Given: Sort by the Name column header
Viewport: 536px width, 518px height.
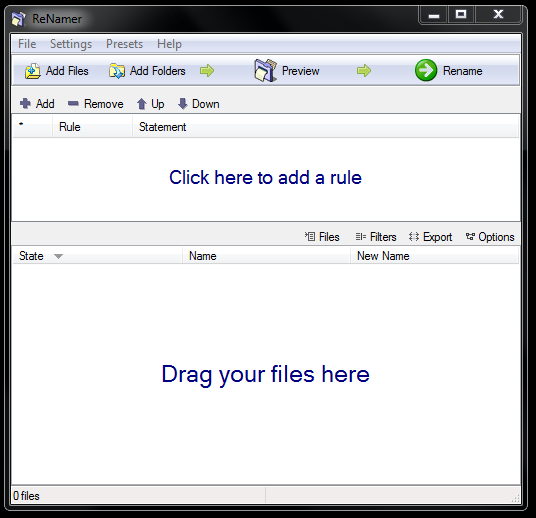Looking at the screenshot, I should pyautogui.click(x=267, y=256).
